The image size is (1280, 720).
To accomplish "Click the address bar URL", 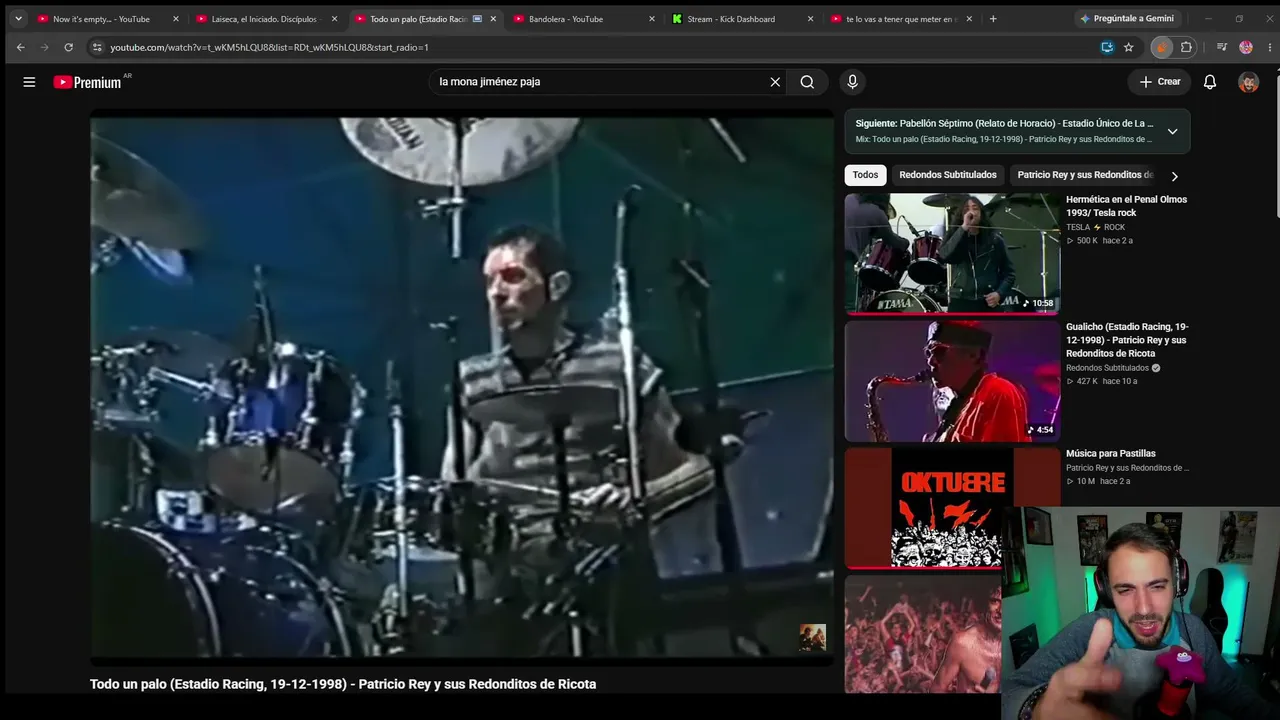I will pos(269,47).
